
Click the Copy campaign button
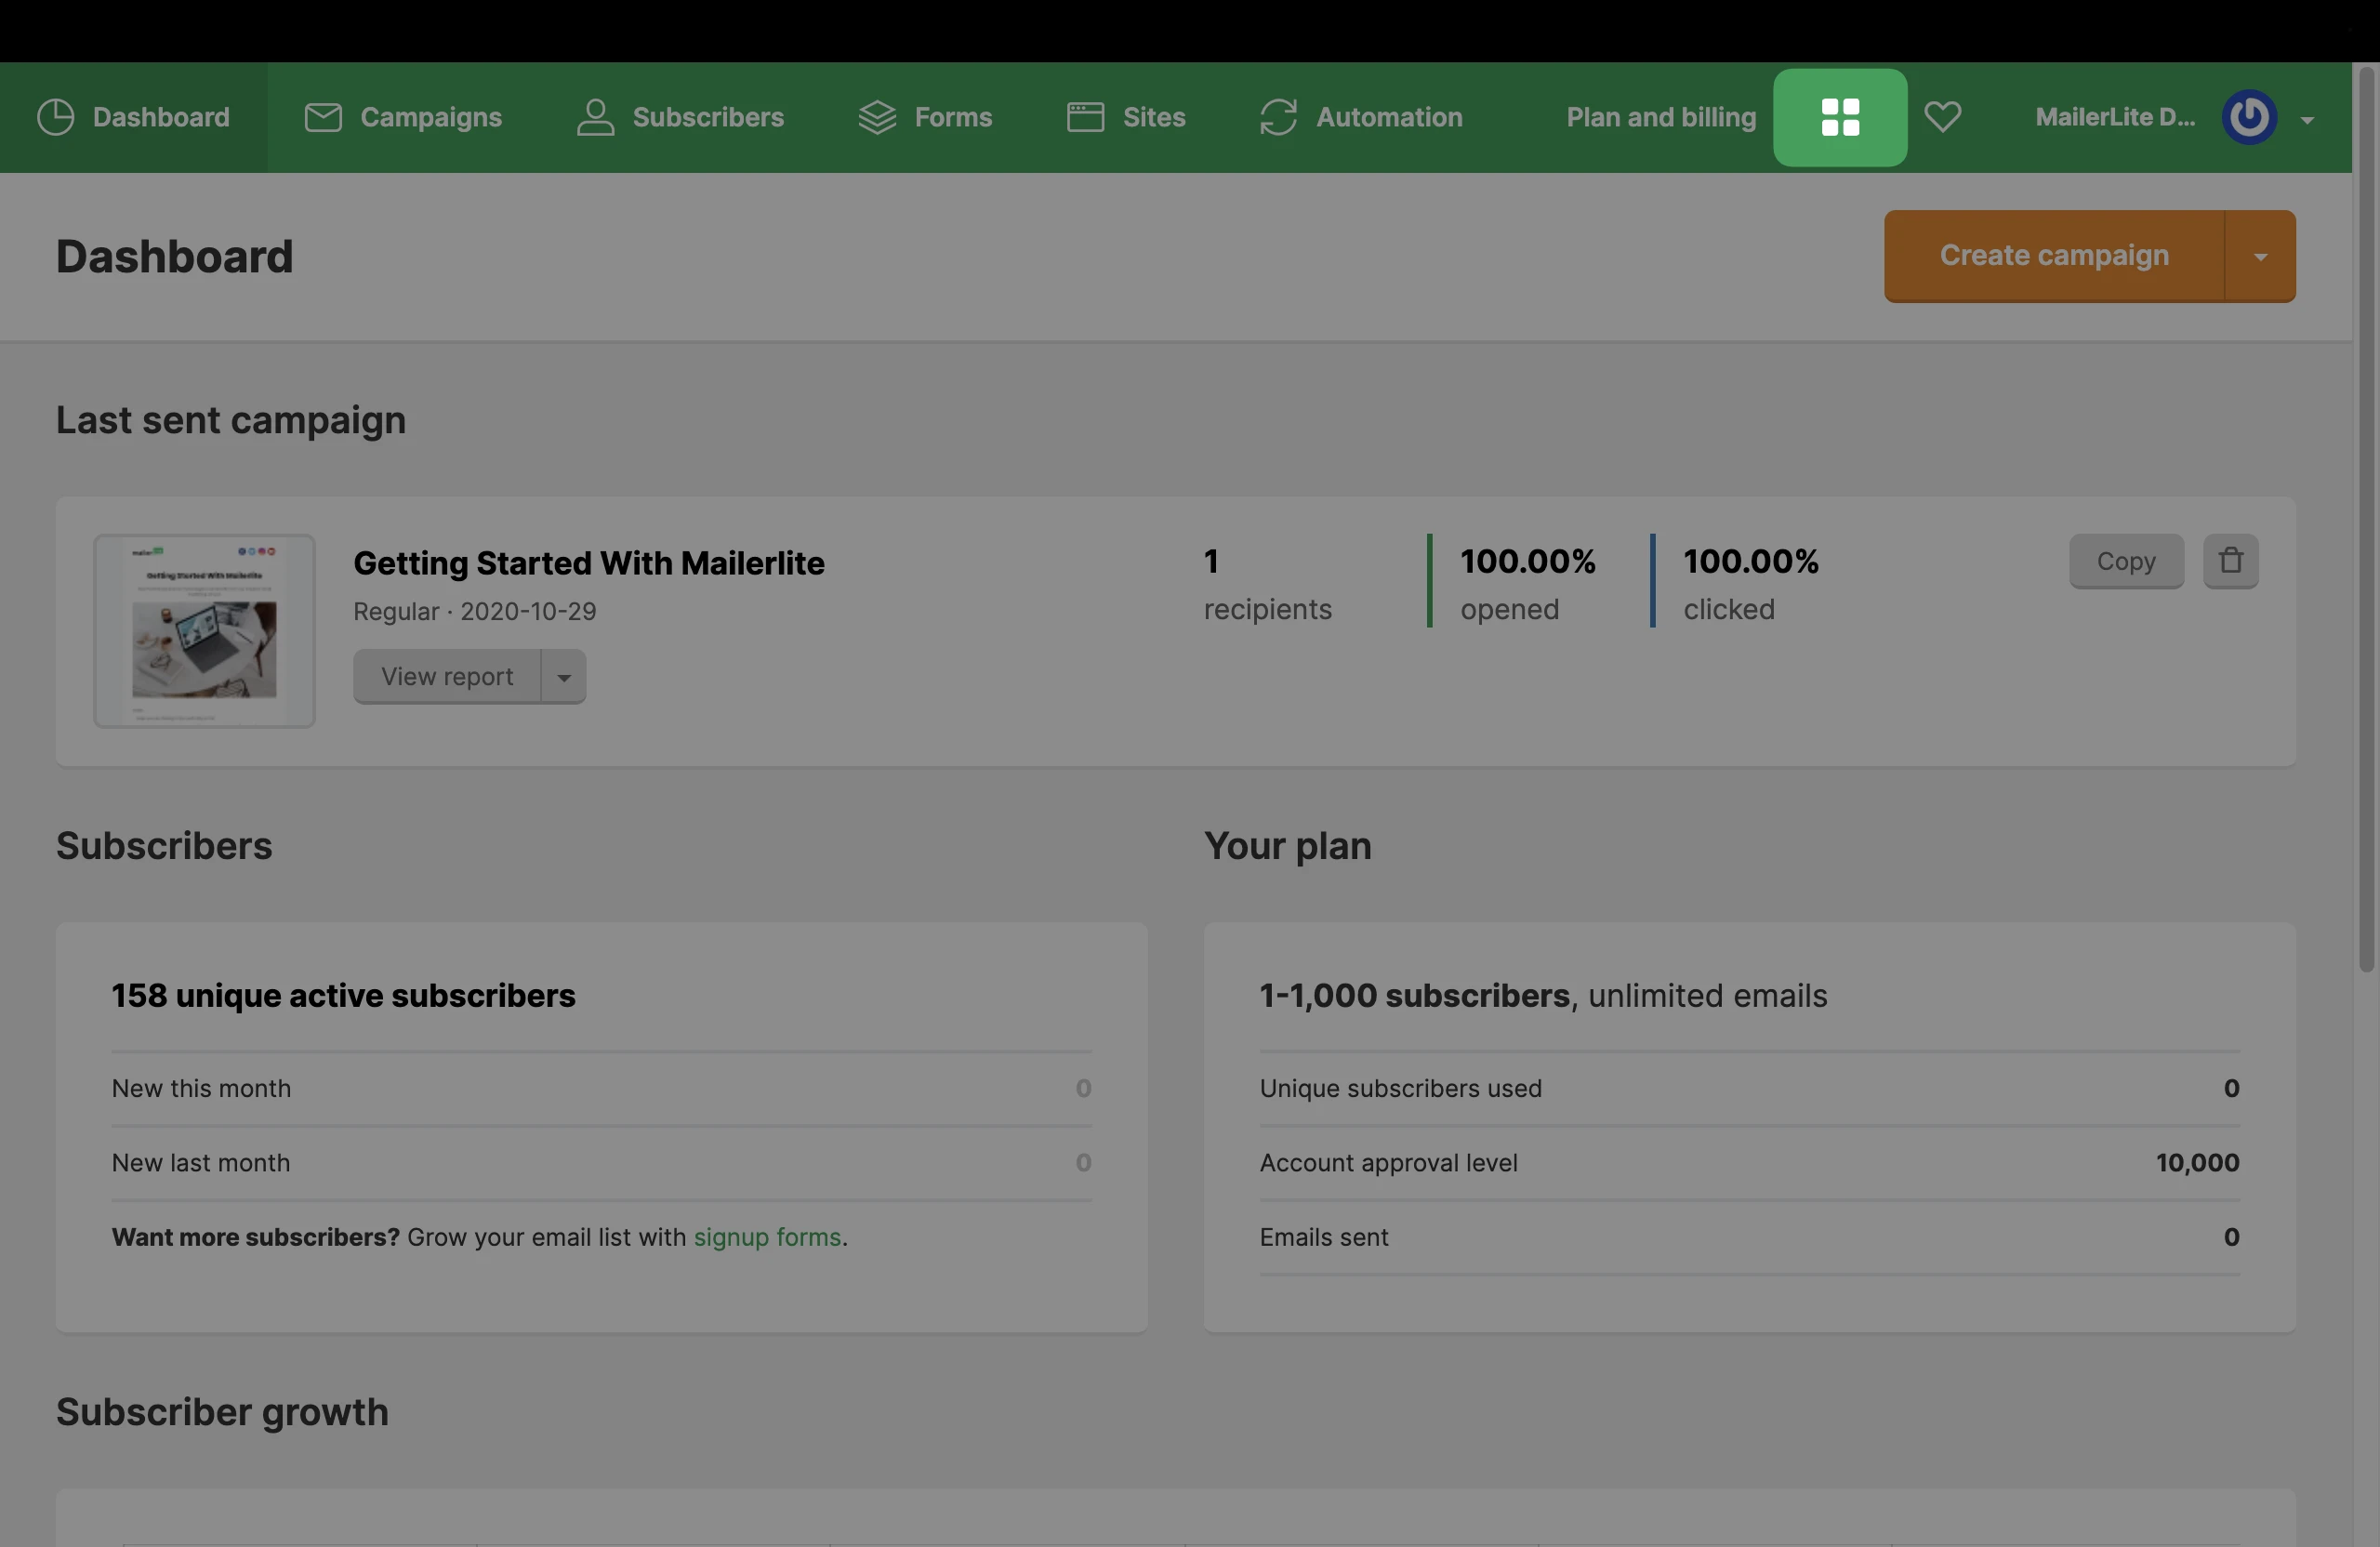pyautogui.click(x=2126, y=561)
